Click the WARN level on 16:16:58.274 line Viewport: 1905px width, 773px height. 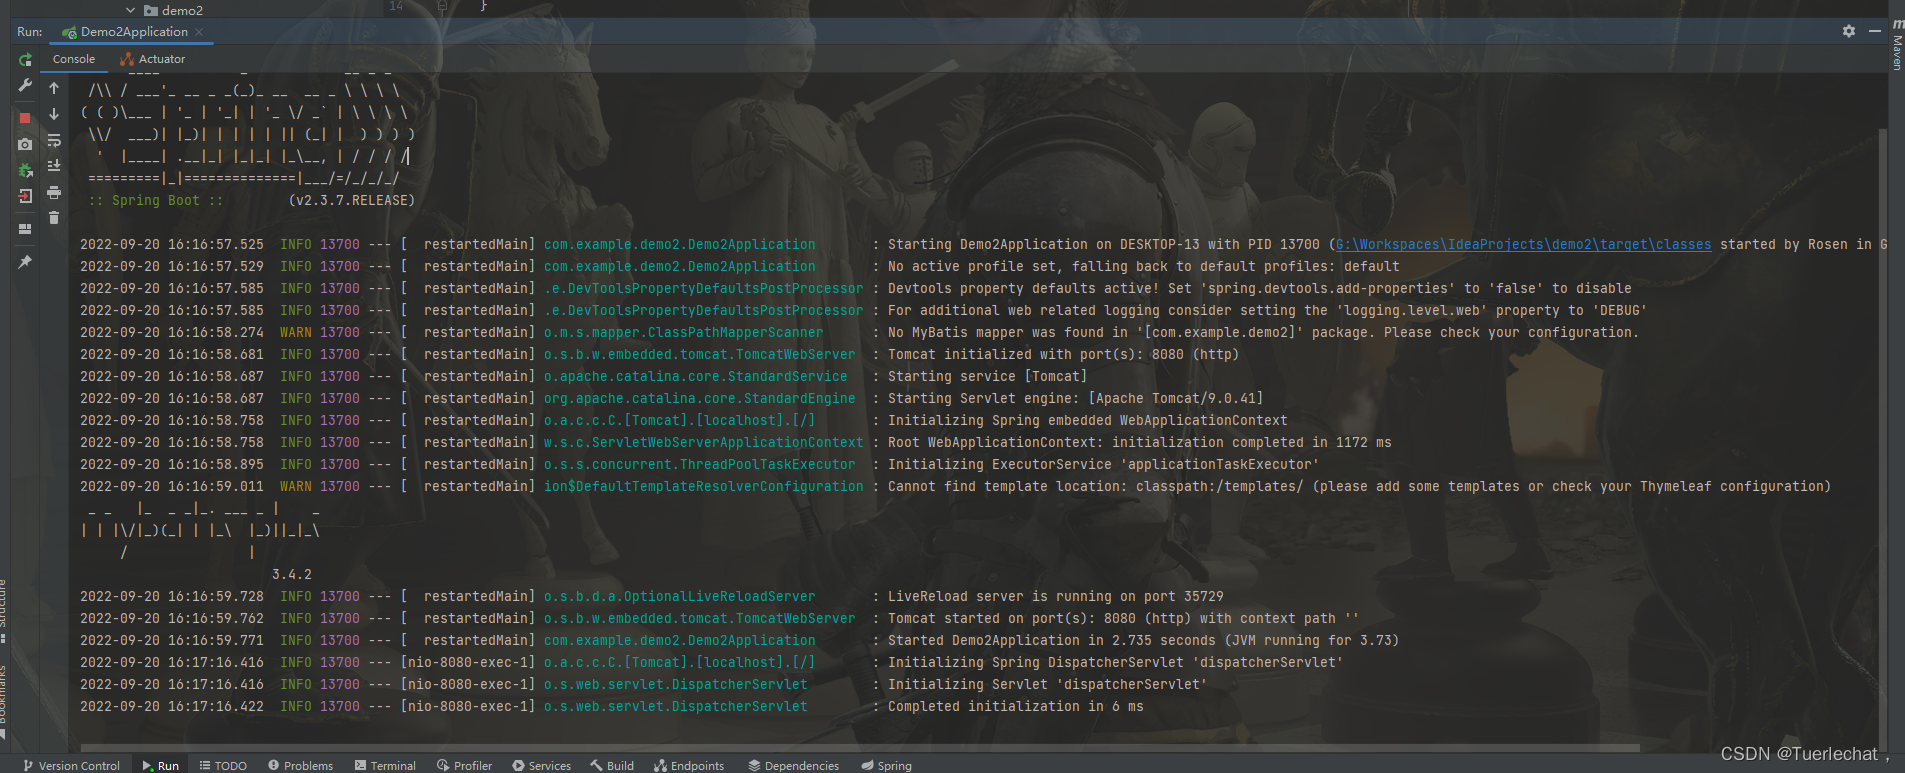[296, 332]
